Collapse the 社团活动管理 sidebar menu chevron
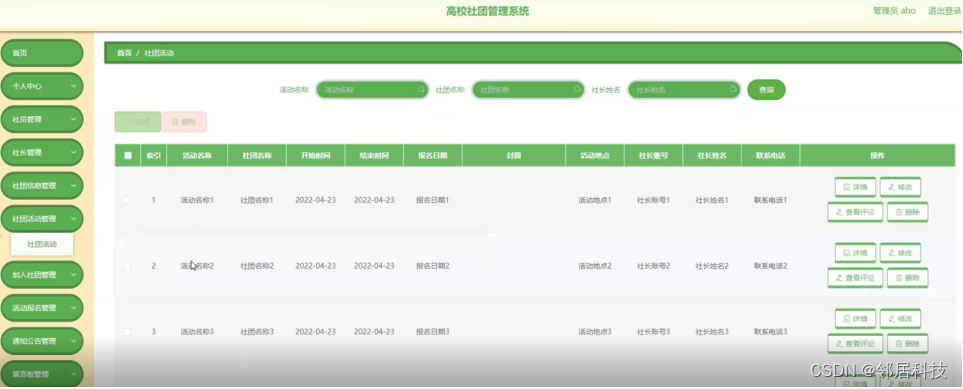This screenshot has width=963, height=389. [x=74, y=219]
